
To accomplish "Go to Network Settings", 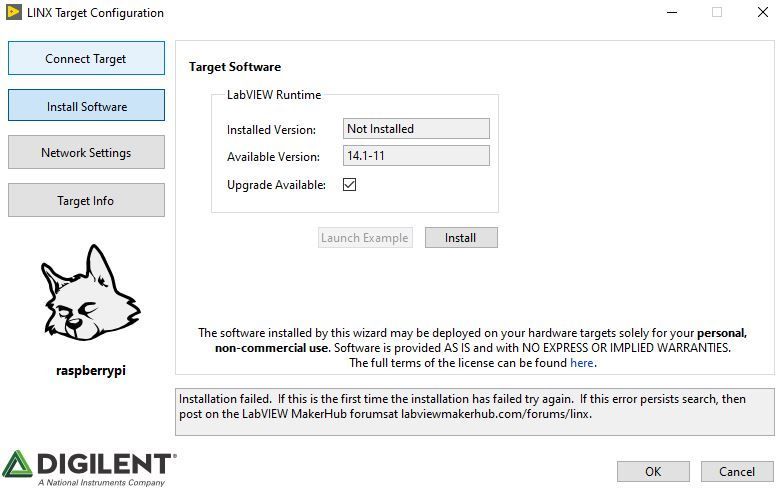I will pyautogui.click(x=86, y=152).
